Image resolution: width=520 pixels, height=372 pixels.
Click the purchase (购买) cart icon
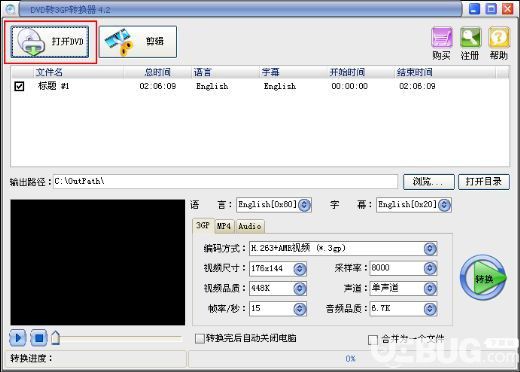pos(442,38)
